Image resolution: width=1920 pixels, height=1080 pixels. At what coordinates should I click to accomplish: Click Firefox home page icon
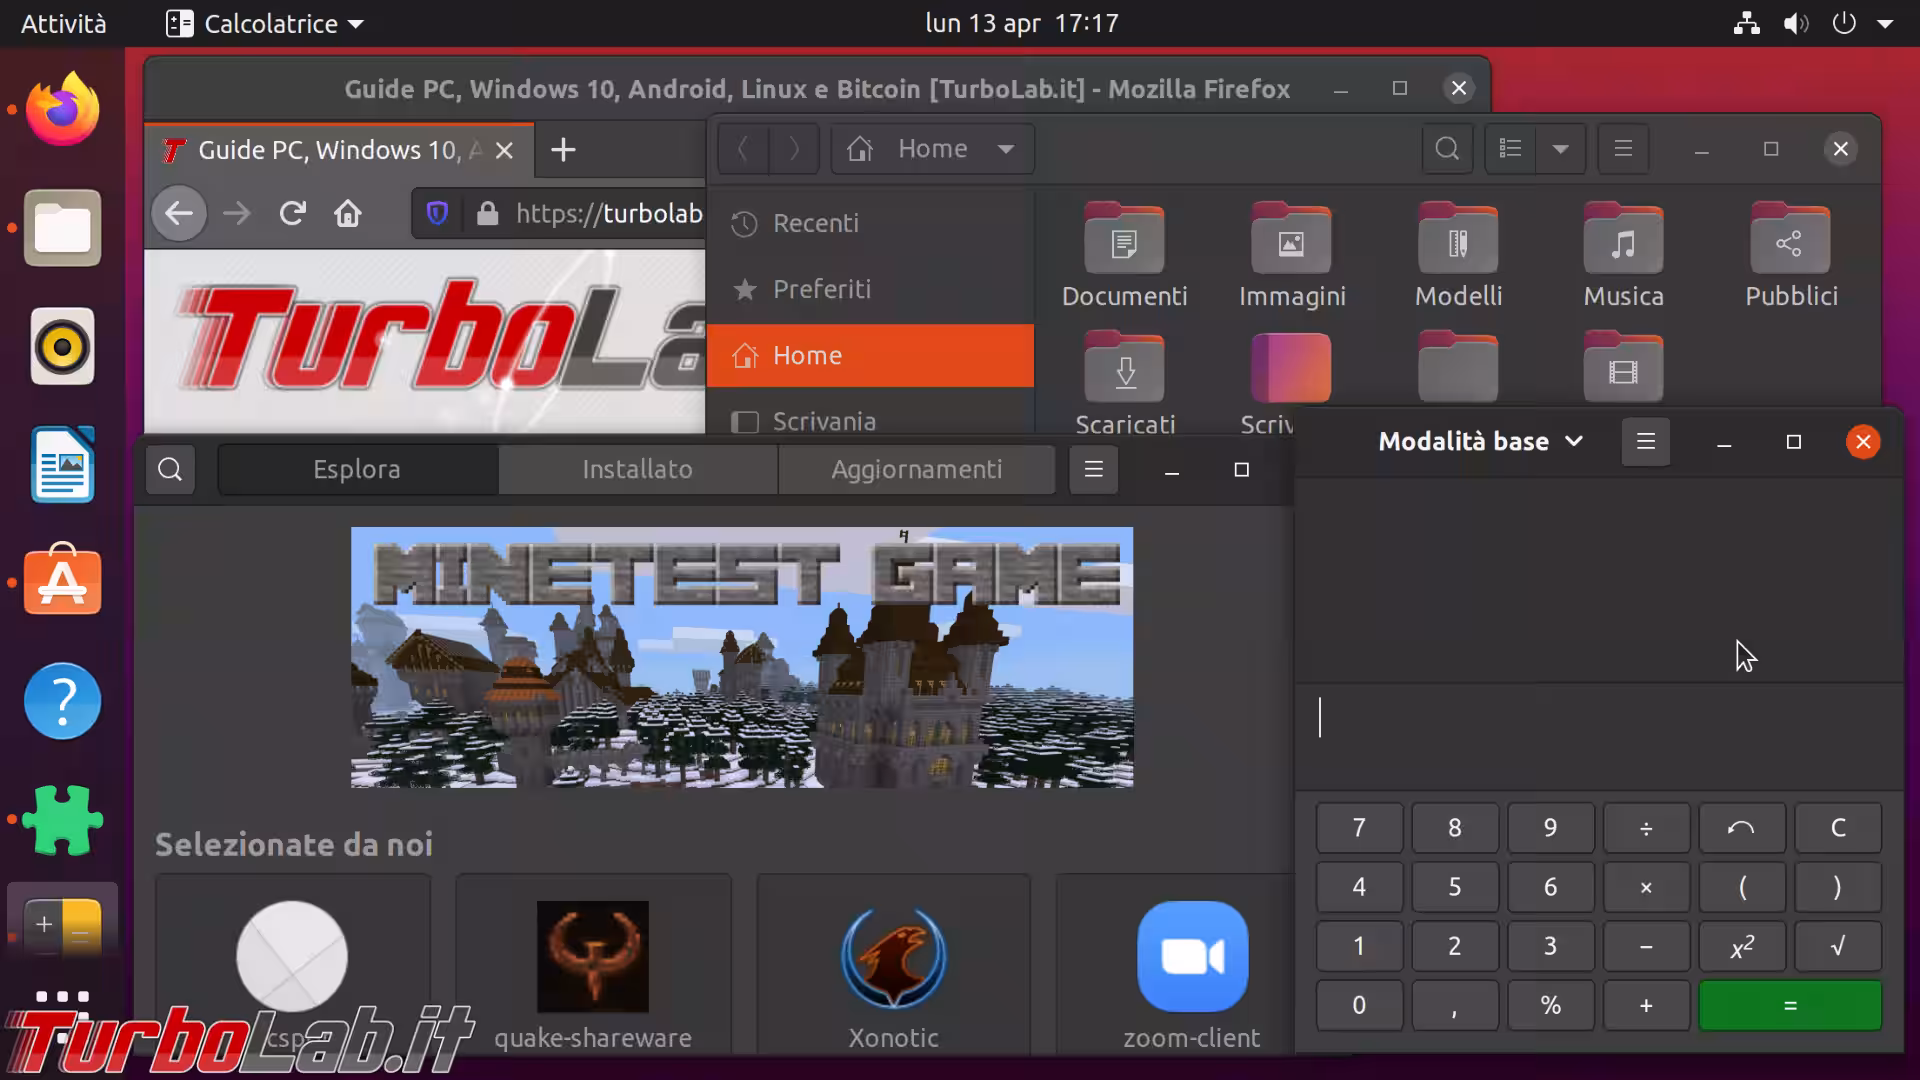point(348,213)
